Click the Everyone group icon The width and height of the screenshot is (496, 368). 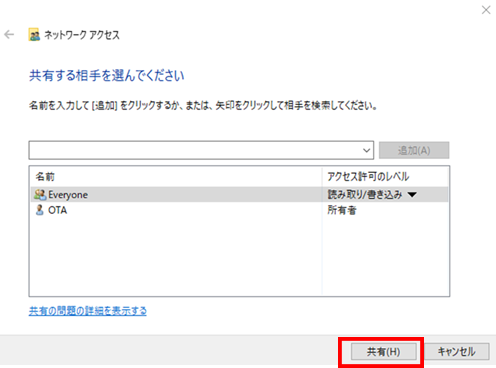[40, 194]
